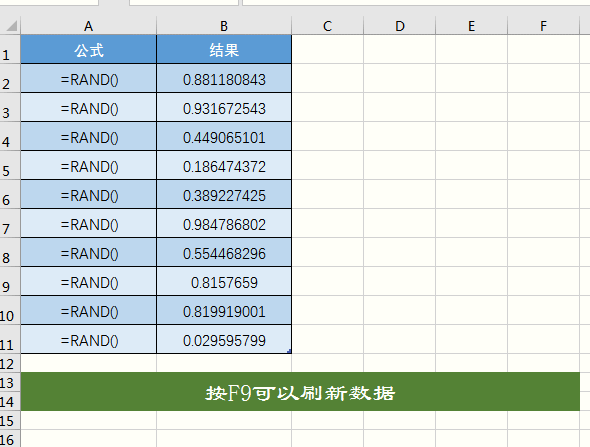Select row 2 header
The width and height of the screenshot is (590, 447).
(x=10, y=78)
